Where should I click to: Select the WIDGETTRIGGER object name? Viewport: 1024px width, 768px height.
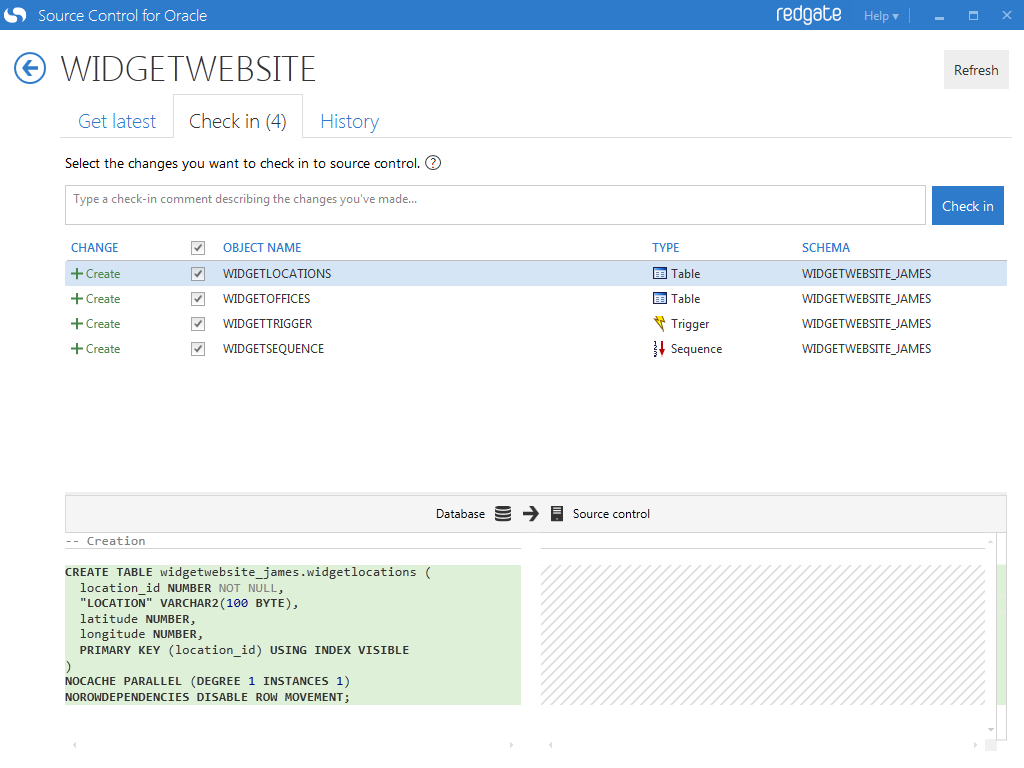(268, 323)
